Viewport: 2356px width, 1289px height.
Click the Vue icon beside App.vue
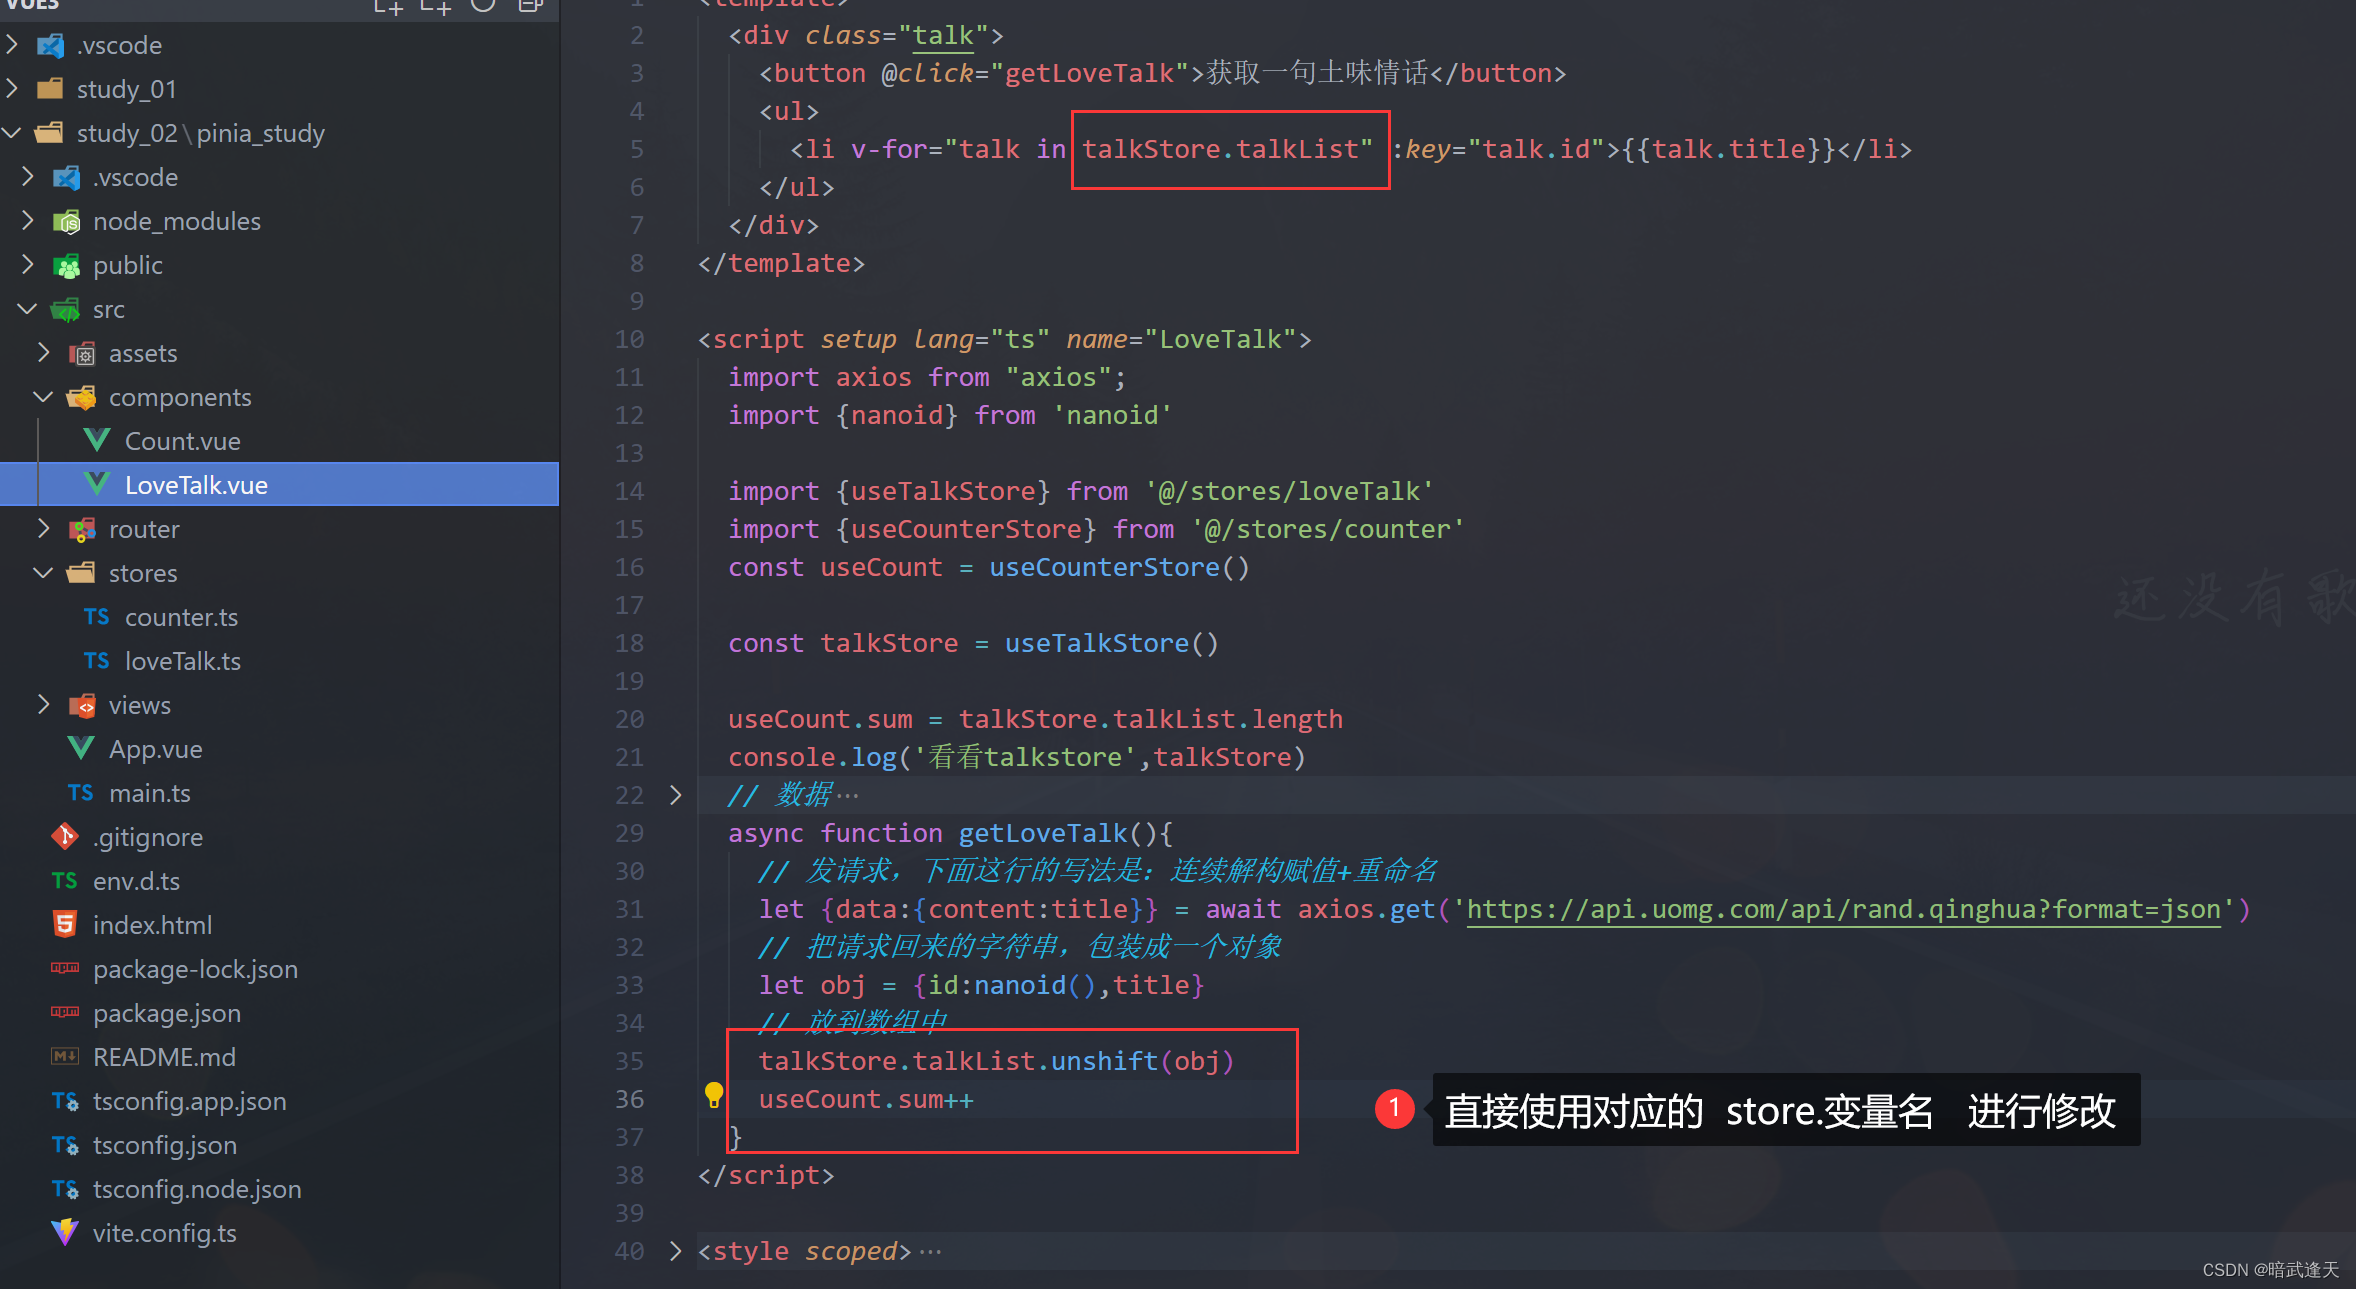(81, 749)
